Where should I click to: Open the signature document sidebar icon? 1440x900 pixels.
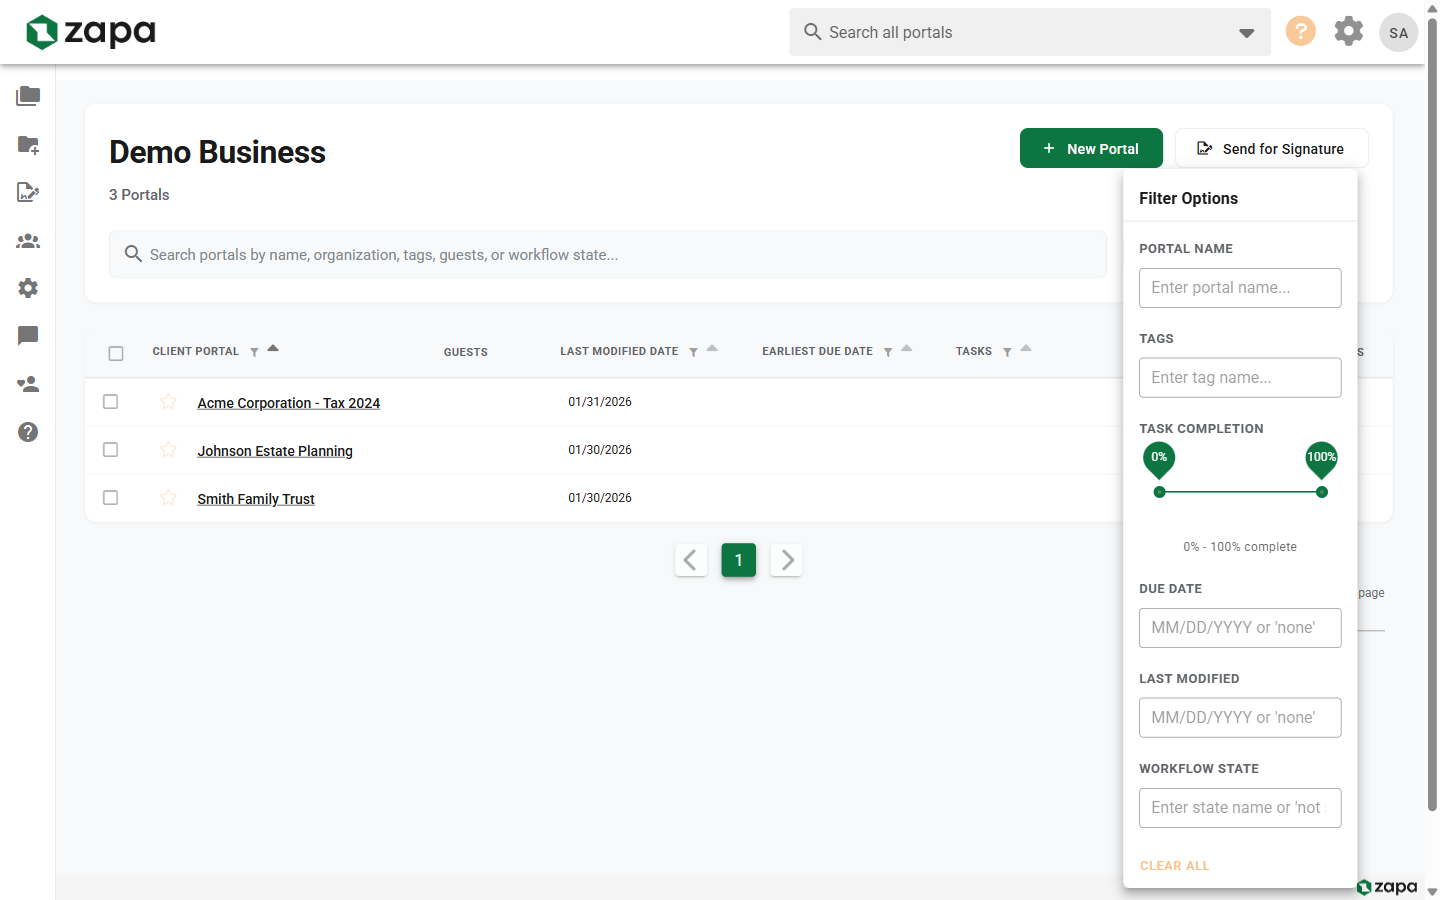click(28, 192)
